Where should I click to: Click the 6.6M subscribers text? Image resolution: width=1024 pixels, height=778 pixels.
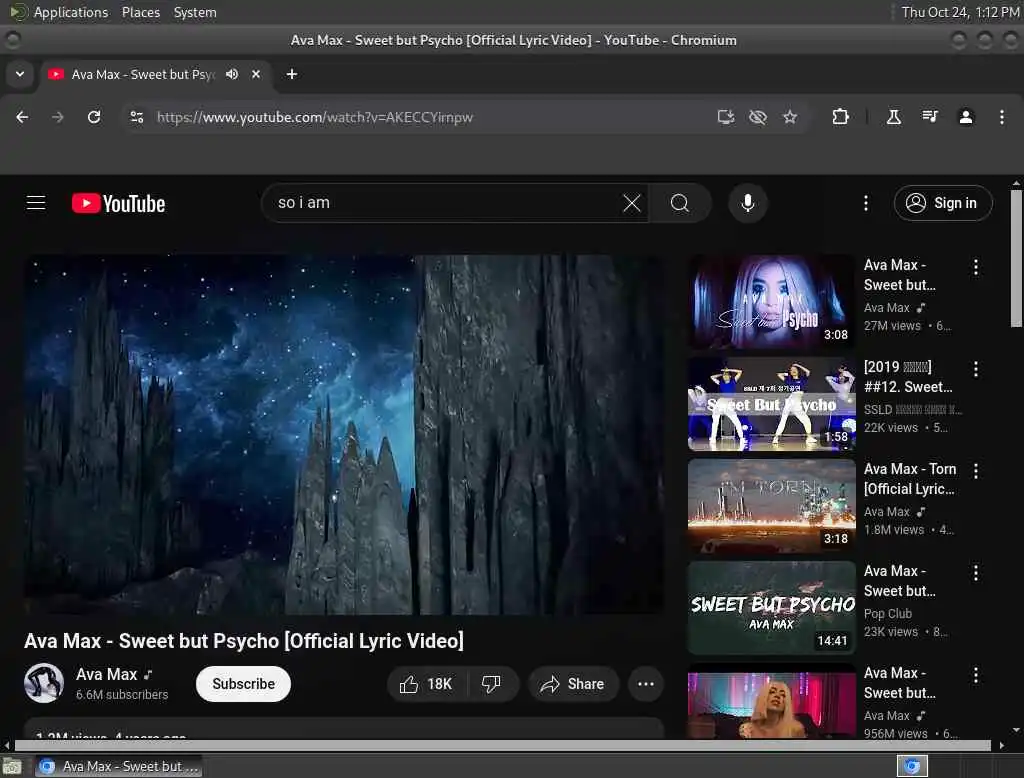122,694
